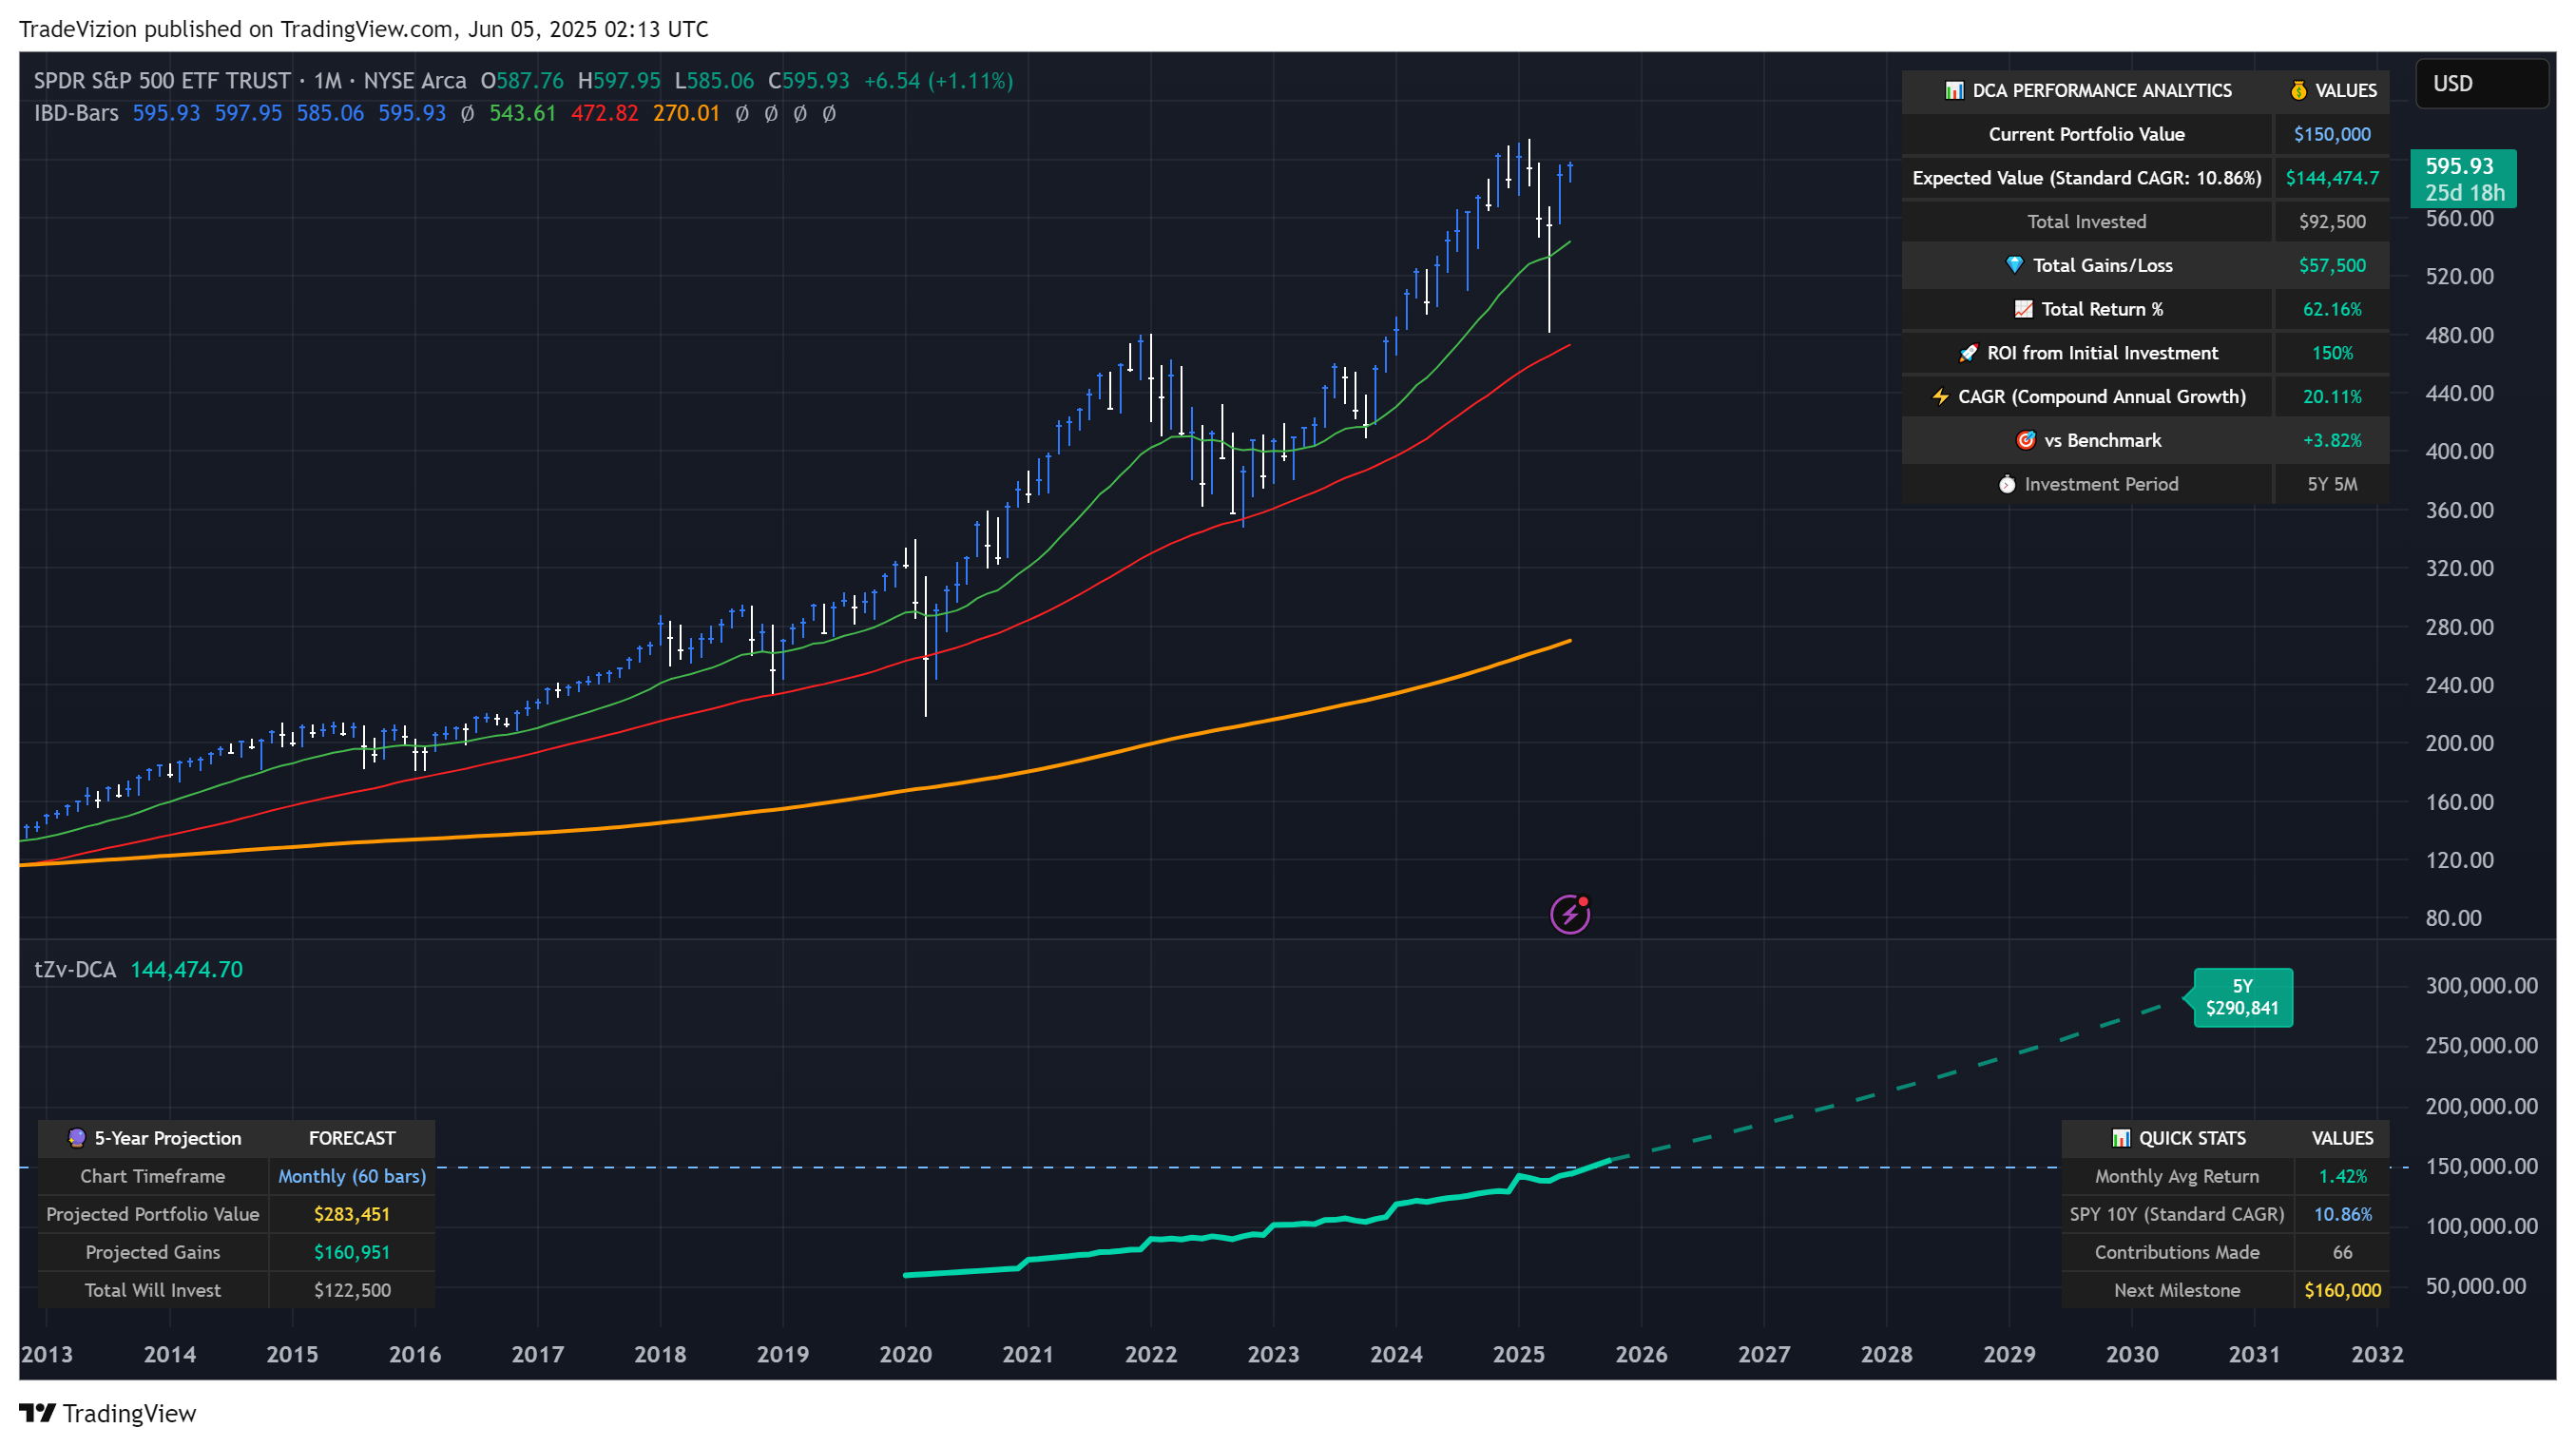Click the 400.00 price axis label
Screen dimensions: 2576x1447
[2459, 451]
